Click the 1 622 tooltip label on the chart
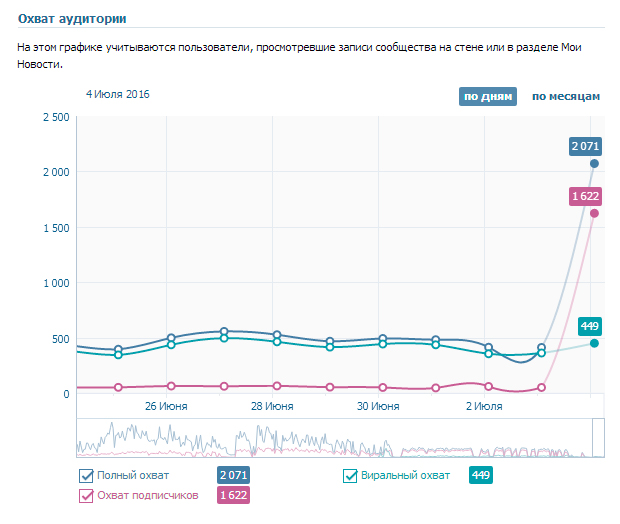This screenshot has width=620, height=524. tap(585, 196)
